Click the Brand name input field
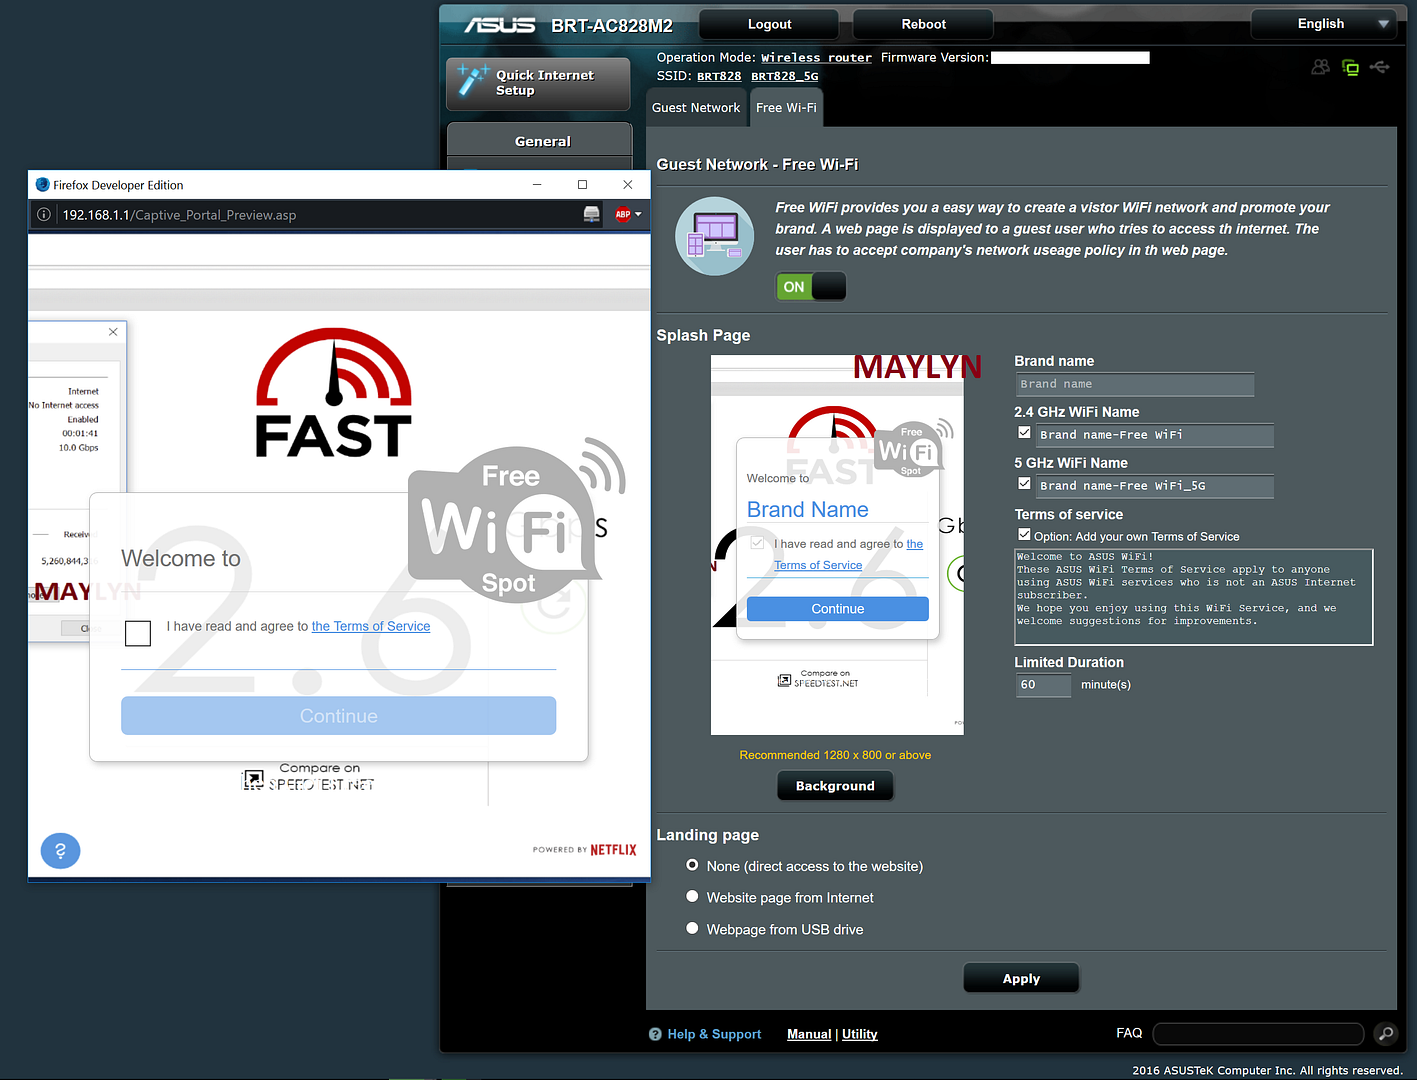This screenshot has height=1080, width=1417. coord(1134,384)
